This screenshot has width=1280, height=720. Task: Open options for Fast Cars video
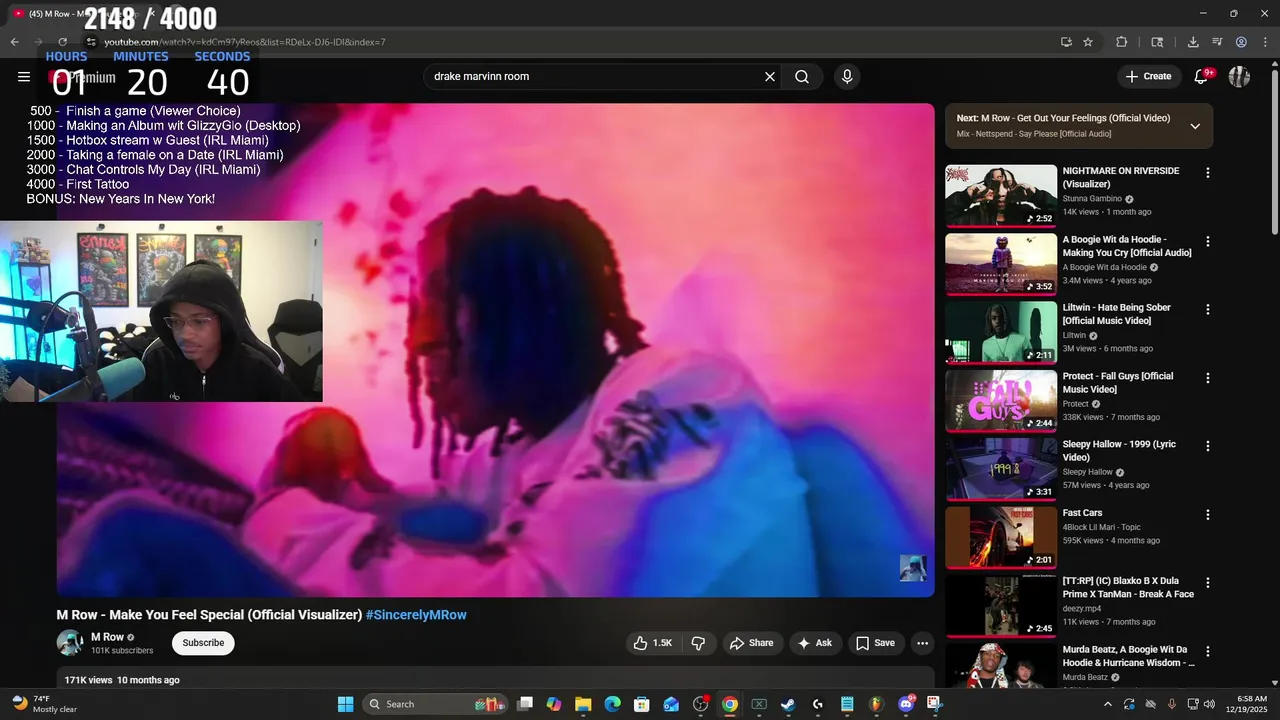(x=1207, y=514)
